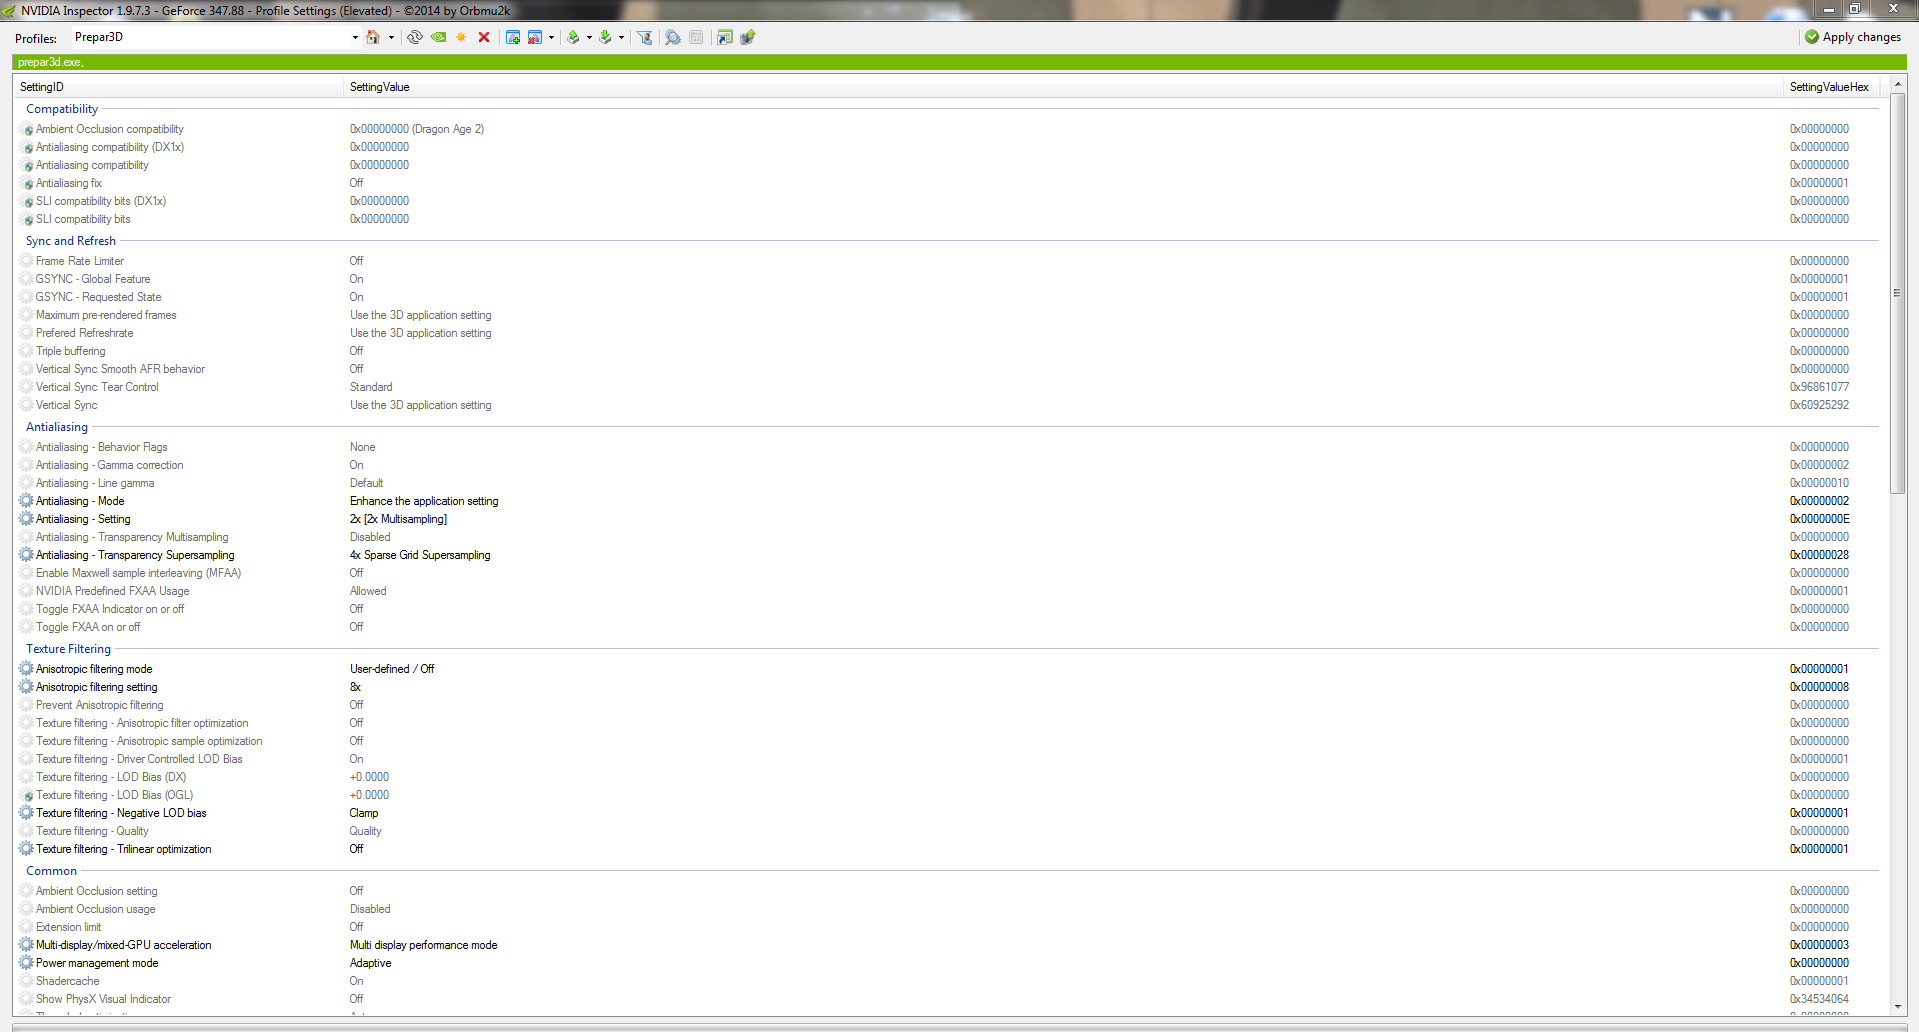Click gear icon beside Negative LOD bias
1919x1032 pixels.
click(27, 813)
